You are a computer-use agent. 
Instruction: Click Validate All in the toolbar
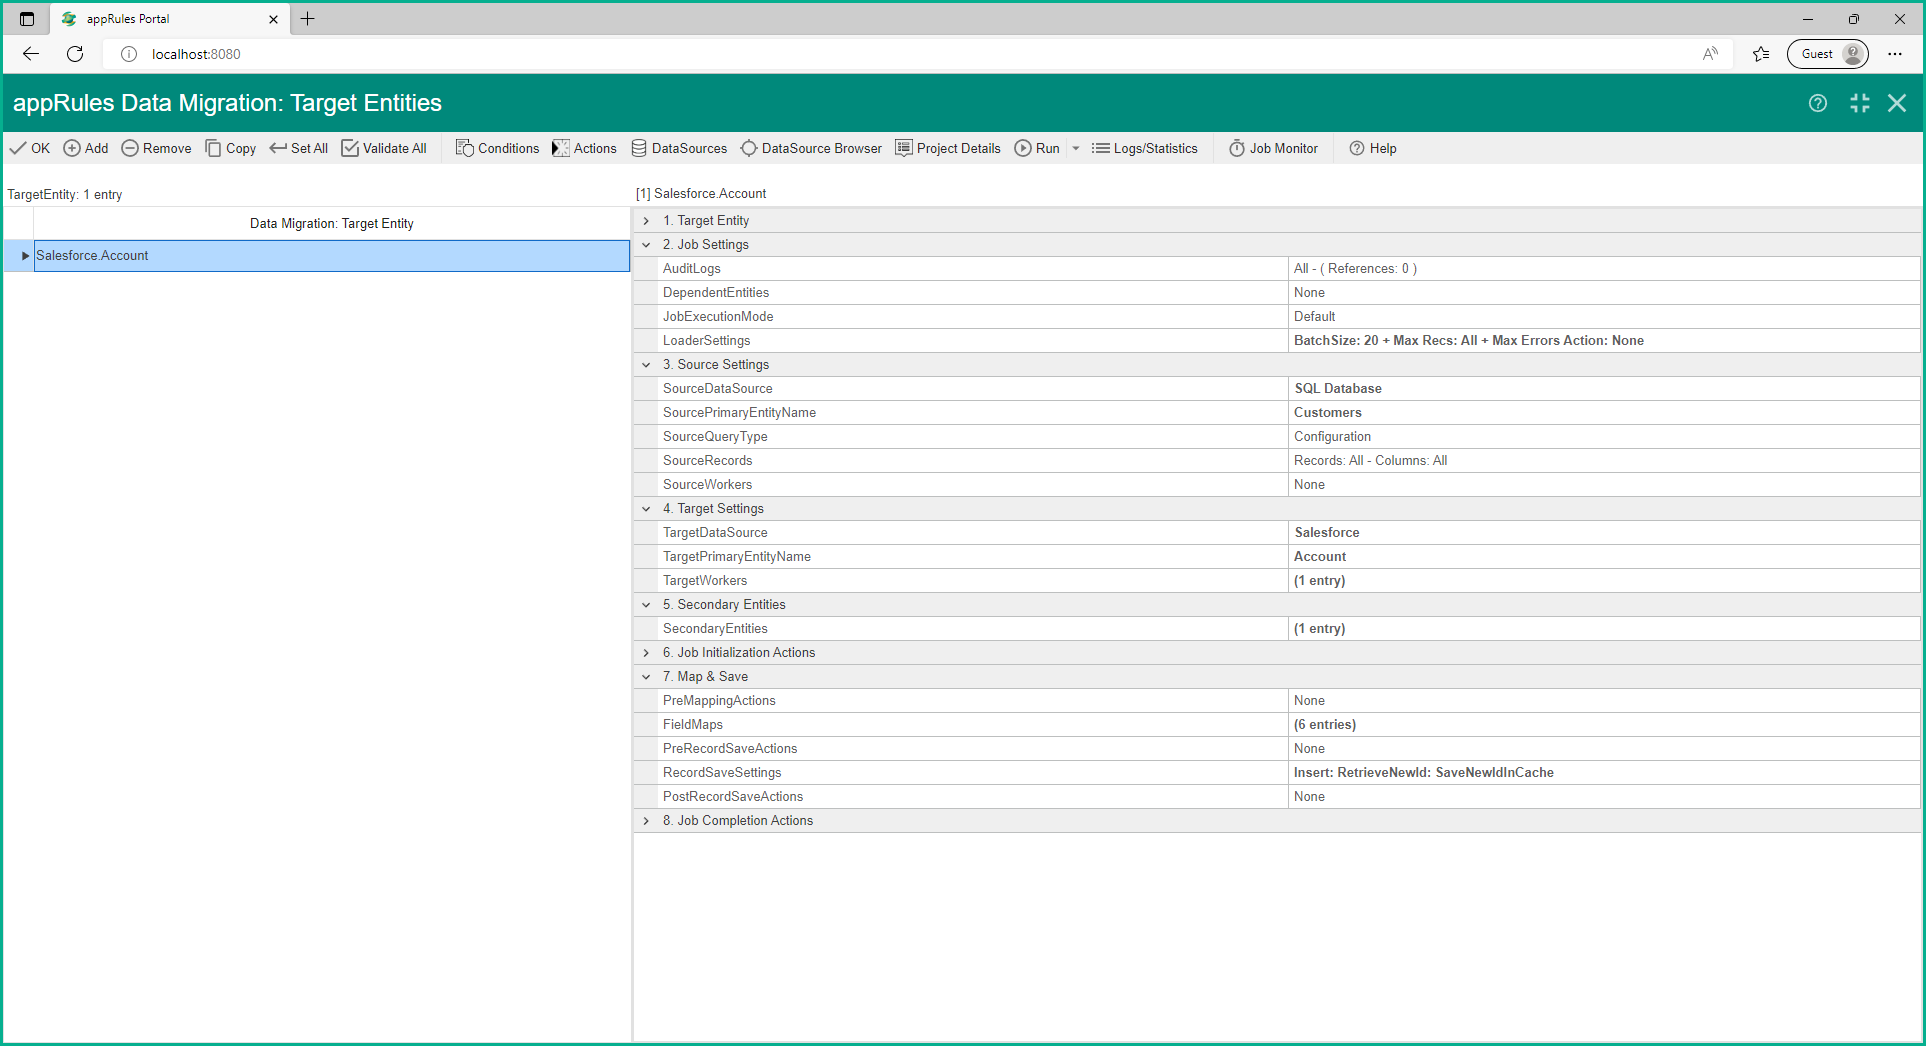(384, 148)
